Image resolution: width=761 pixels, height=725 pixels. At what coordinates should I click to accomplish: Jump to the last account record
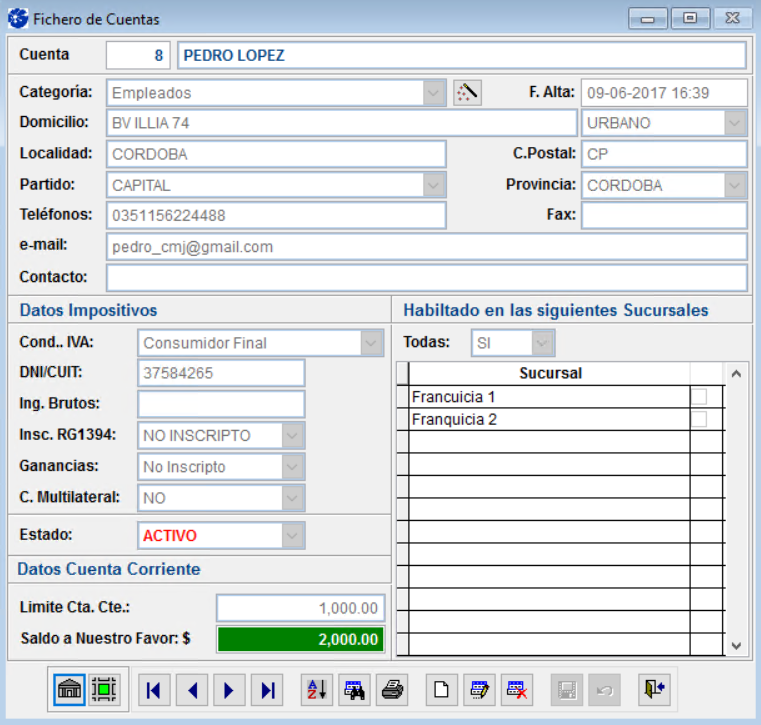[x=268, y=690]
